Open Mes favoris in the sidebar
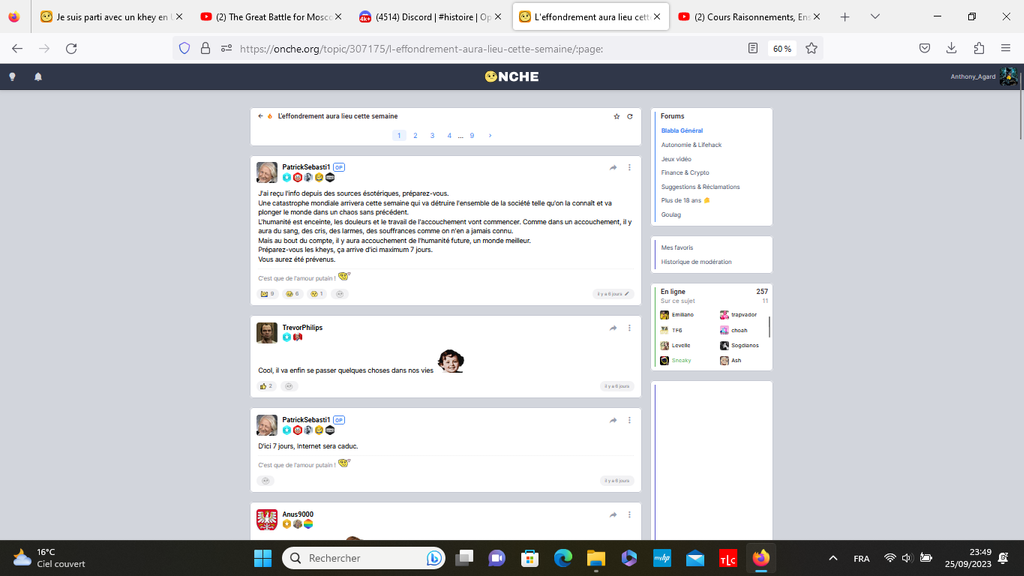The width and height of the screenshot is (1024, 576). point(677,247)
